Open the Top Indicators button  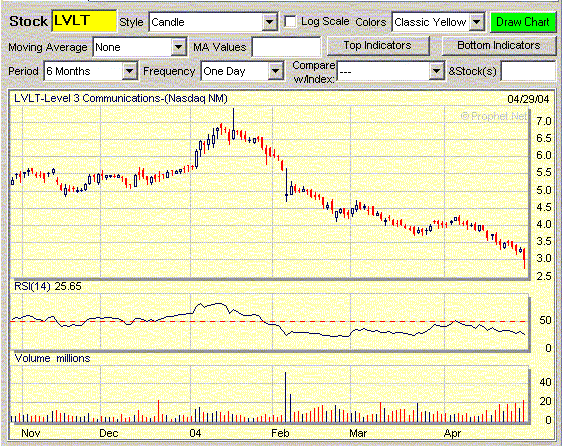[x=378, y=46]
